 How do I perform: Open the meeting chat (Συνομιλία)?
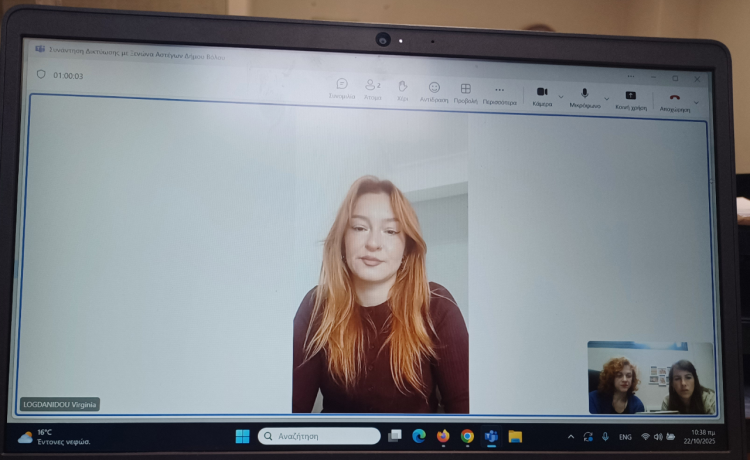click(x=342, y=89)
